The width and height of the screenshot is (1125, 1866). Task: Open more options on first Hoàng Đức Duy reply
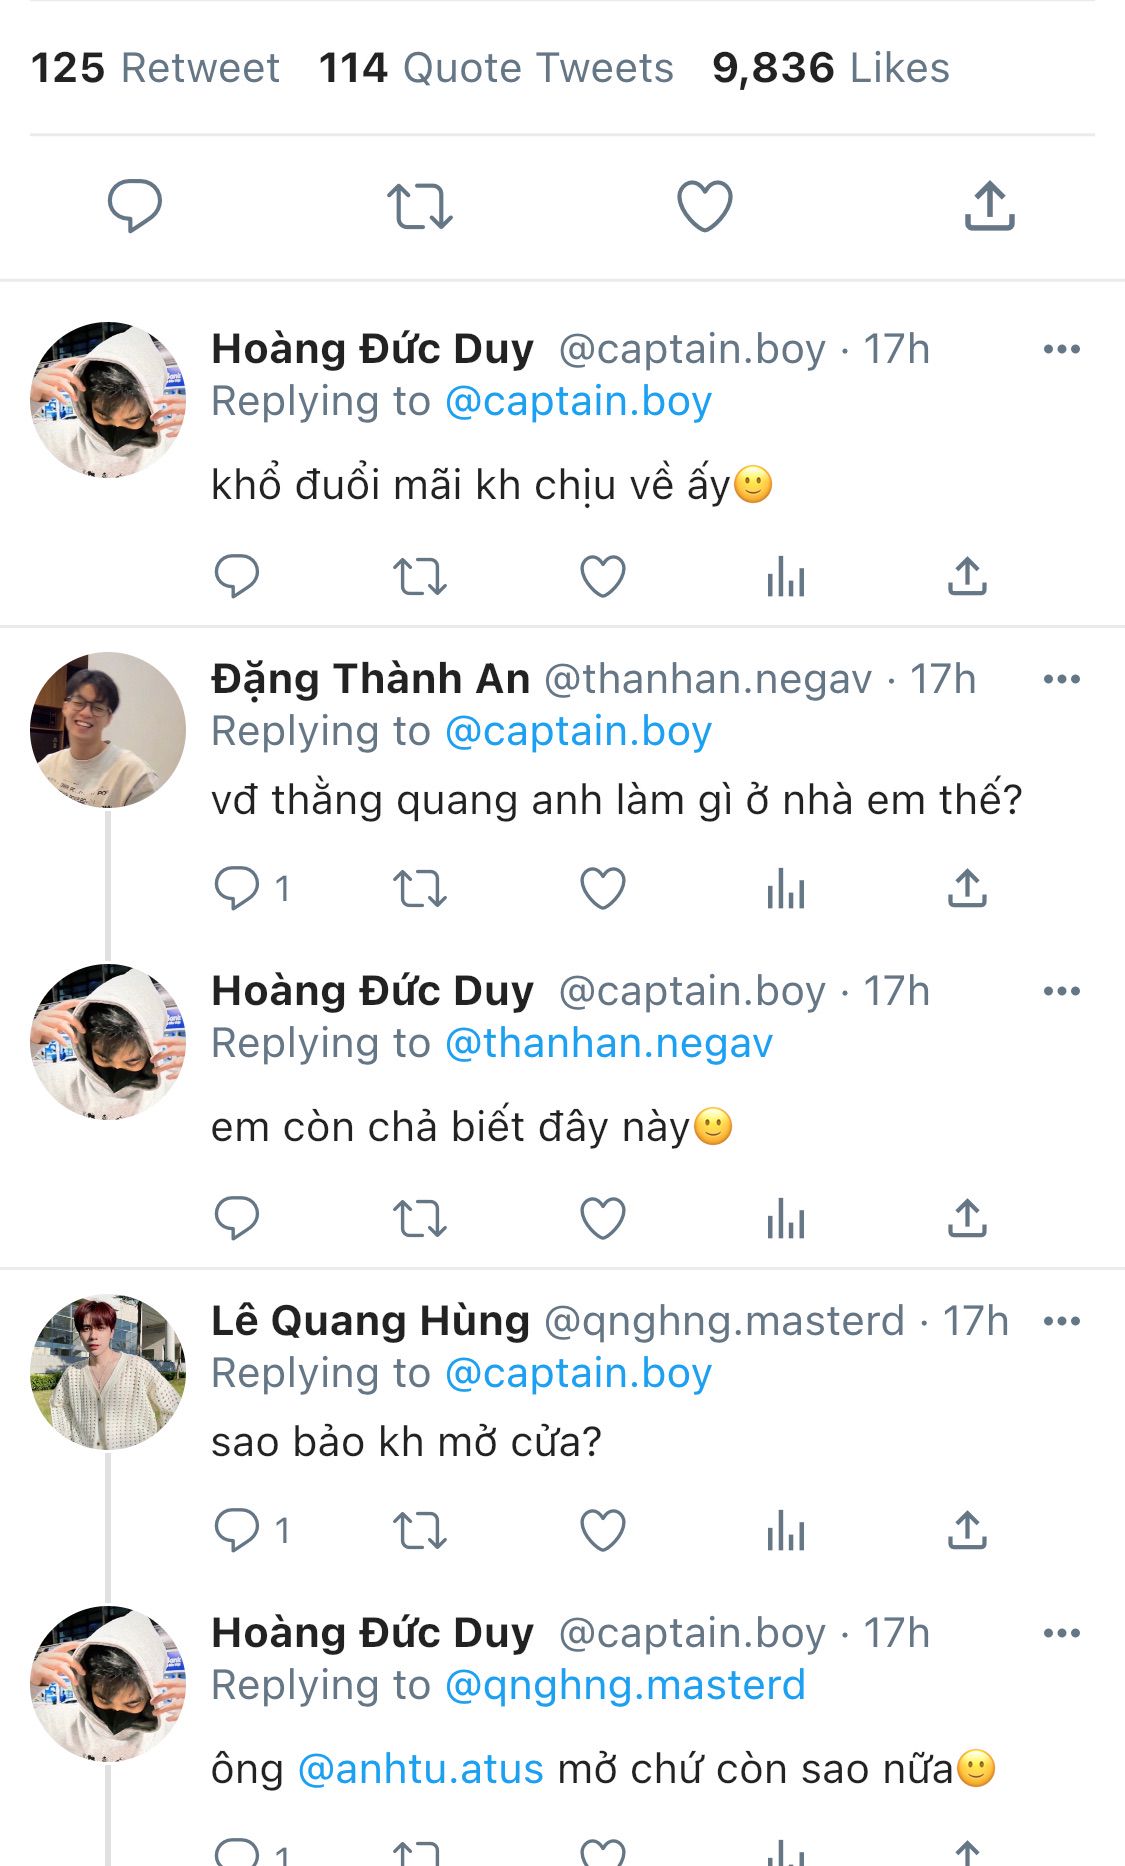click(1061, 349)
